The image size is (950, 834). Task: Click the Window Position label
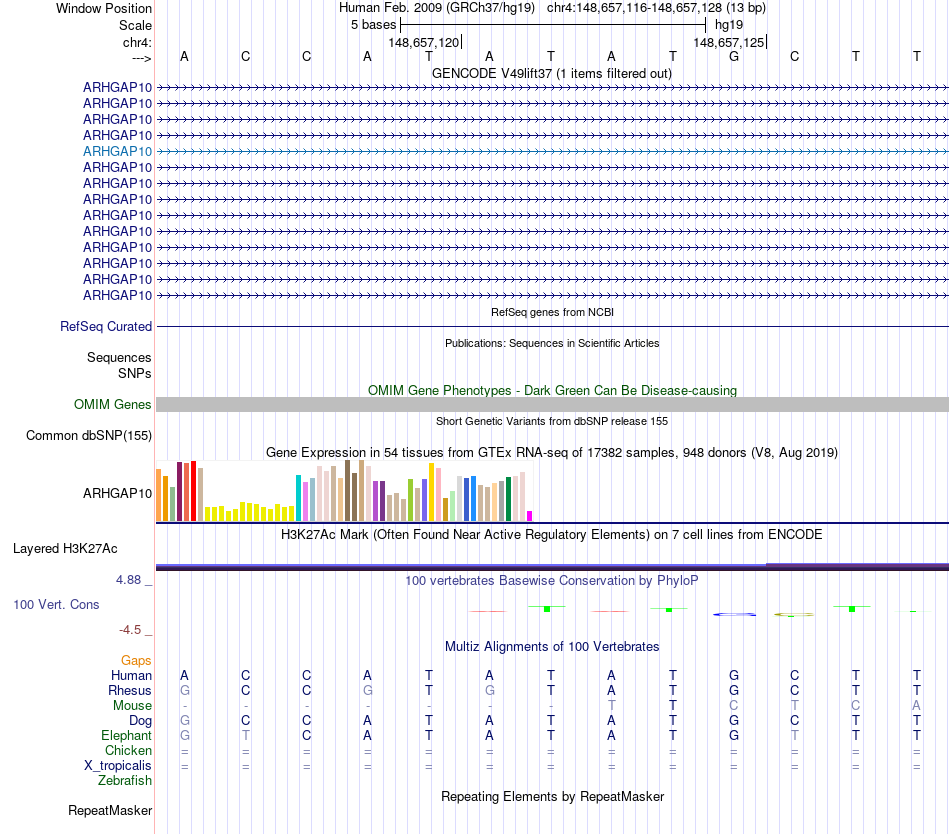pos(104,8)
